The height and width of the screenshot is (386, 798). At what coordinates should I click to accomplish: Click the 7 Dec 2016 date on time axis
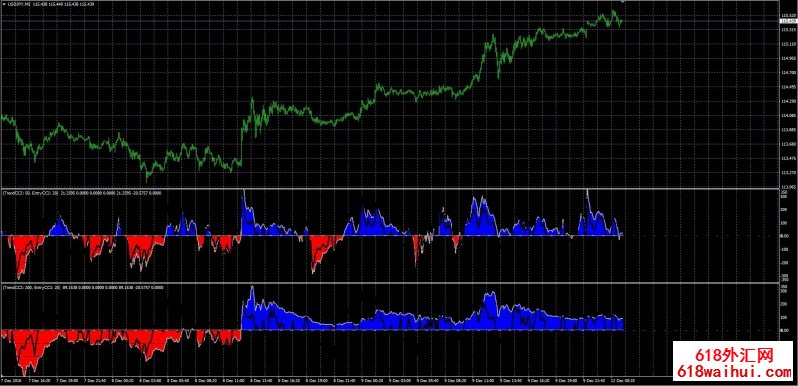10,380
